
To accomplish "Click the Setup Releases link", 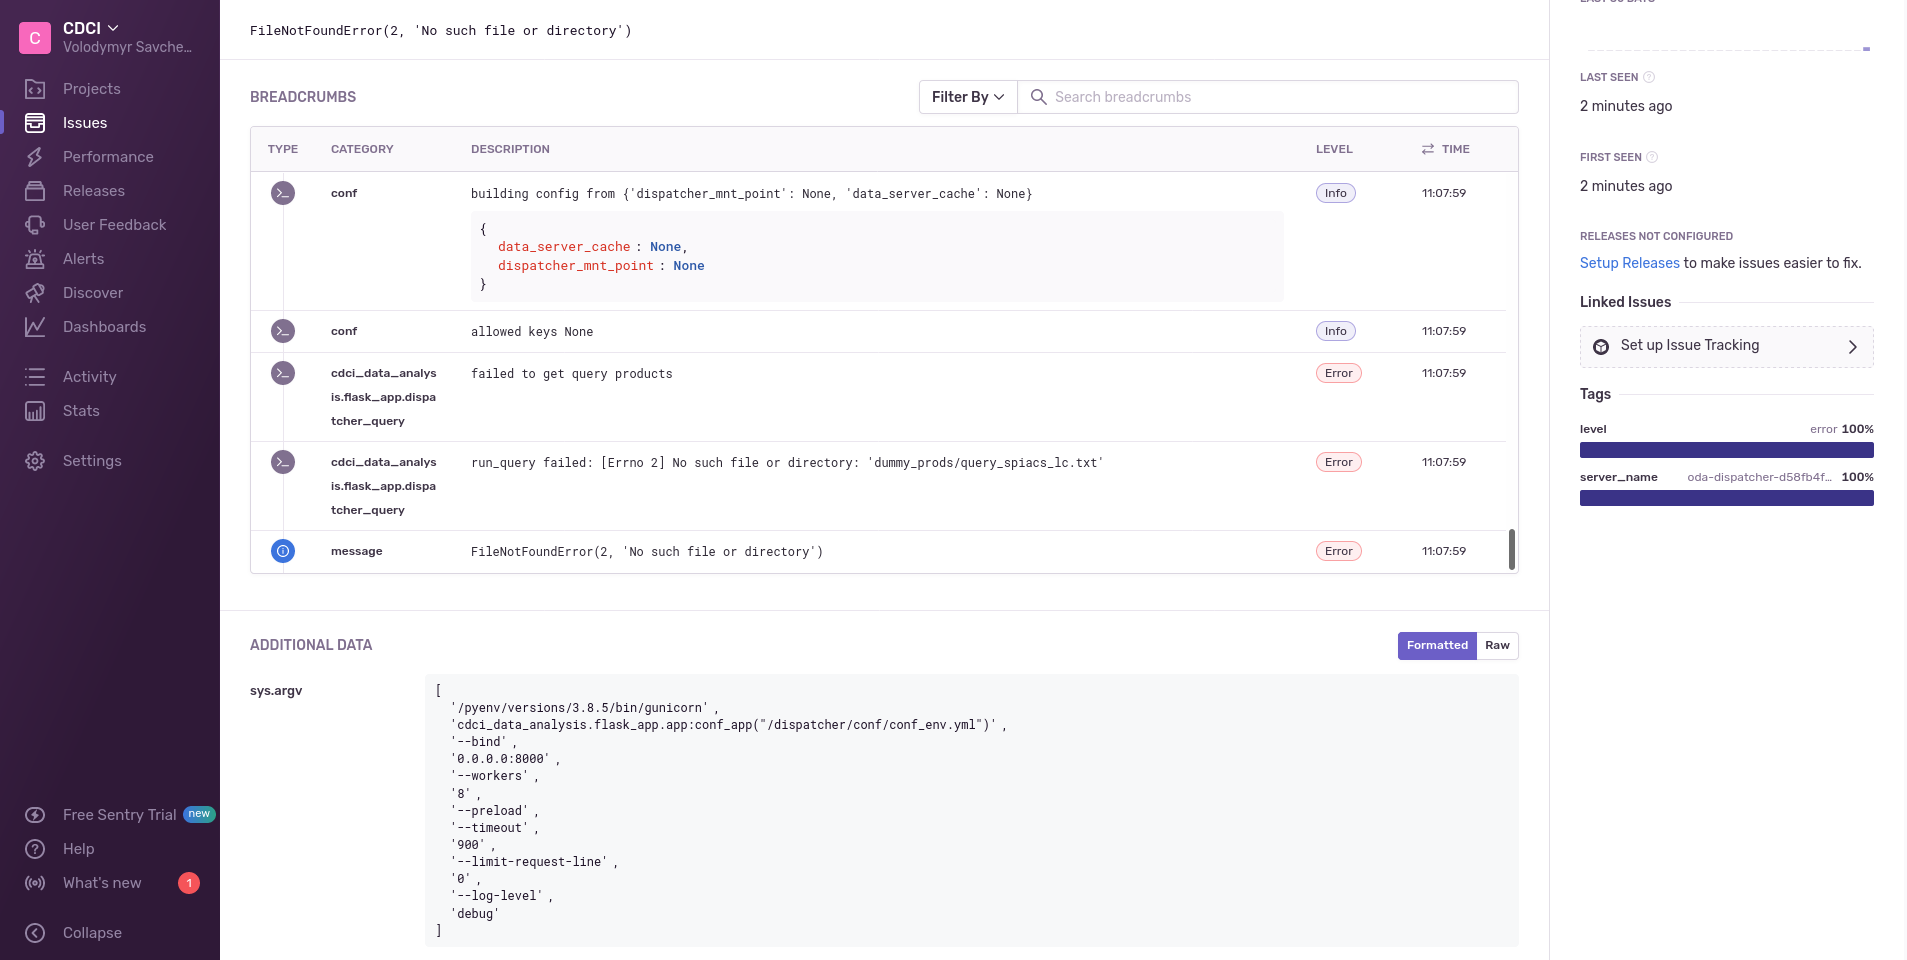I will (1628, 263).
